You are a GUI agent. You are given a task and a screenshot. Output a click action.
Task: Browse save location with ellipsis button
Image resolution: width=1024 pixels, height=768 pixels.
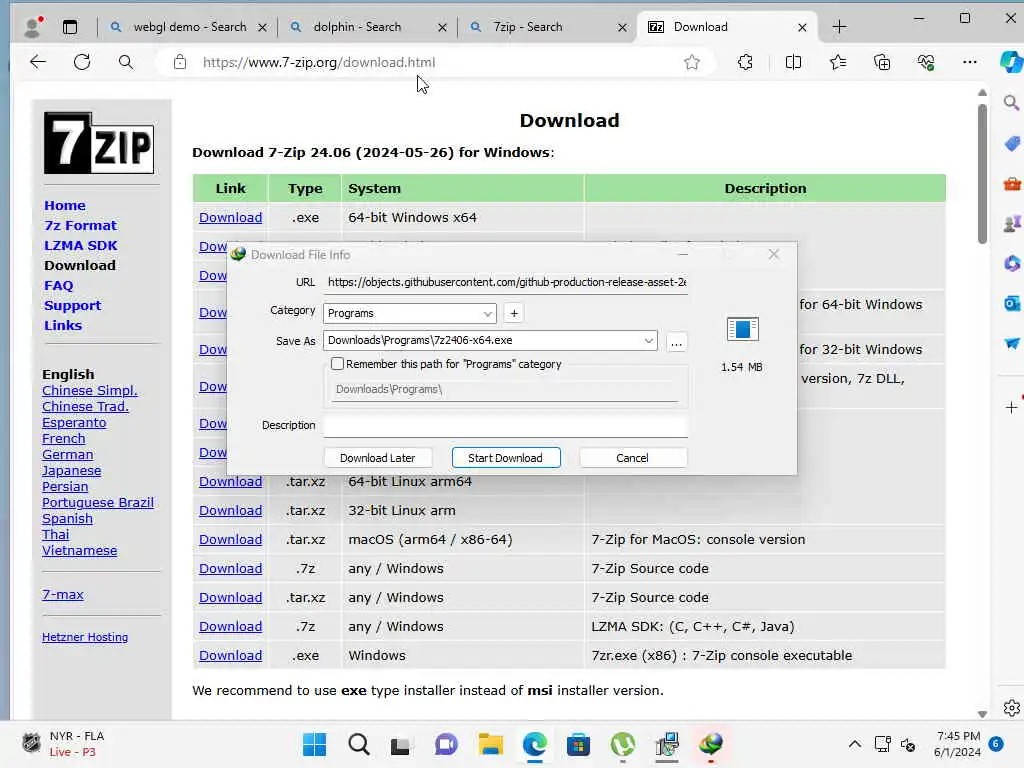pos(677,342)
